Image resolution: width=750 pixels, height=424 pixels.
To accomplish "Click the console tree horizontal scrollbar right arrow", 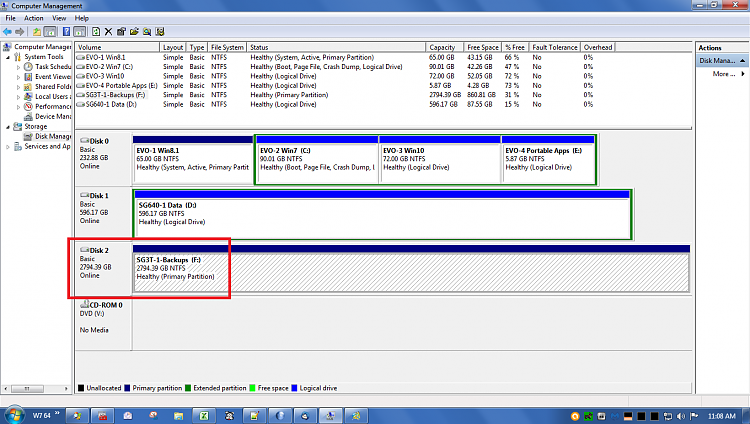I will point(66,389).
